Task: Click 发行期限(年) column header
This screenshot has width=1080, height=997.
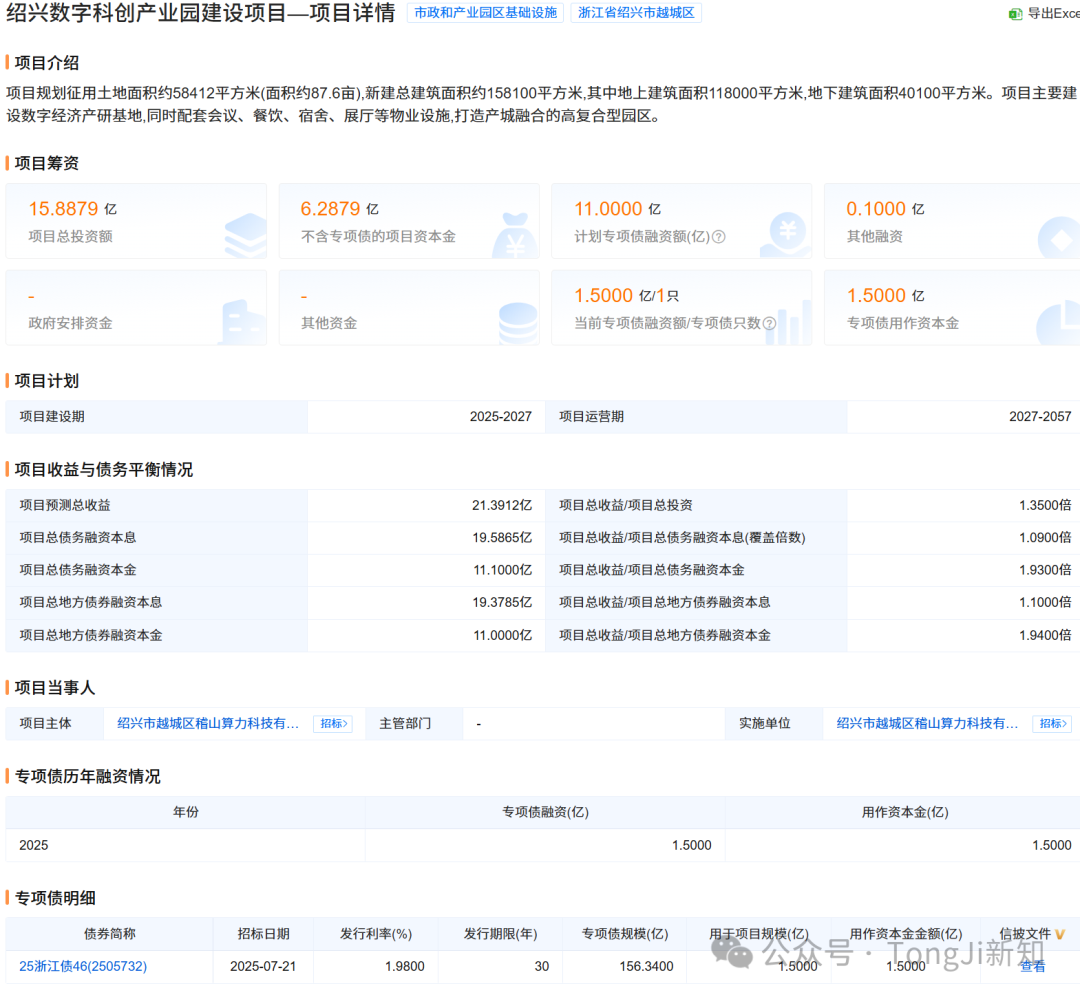Action: 500,934
